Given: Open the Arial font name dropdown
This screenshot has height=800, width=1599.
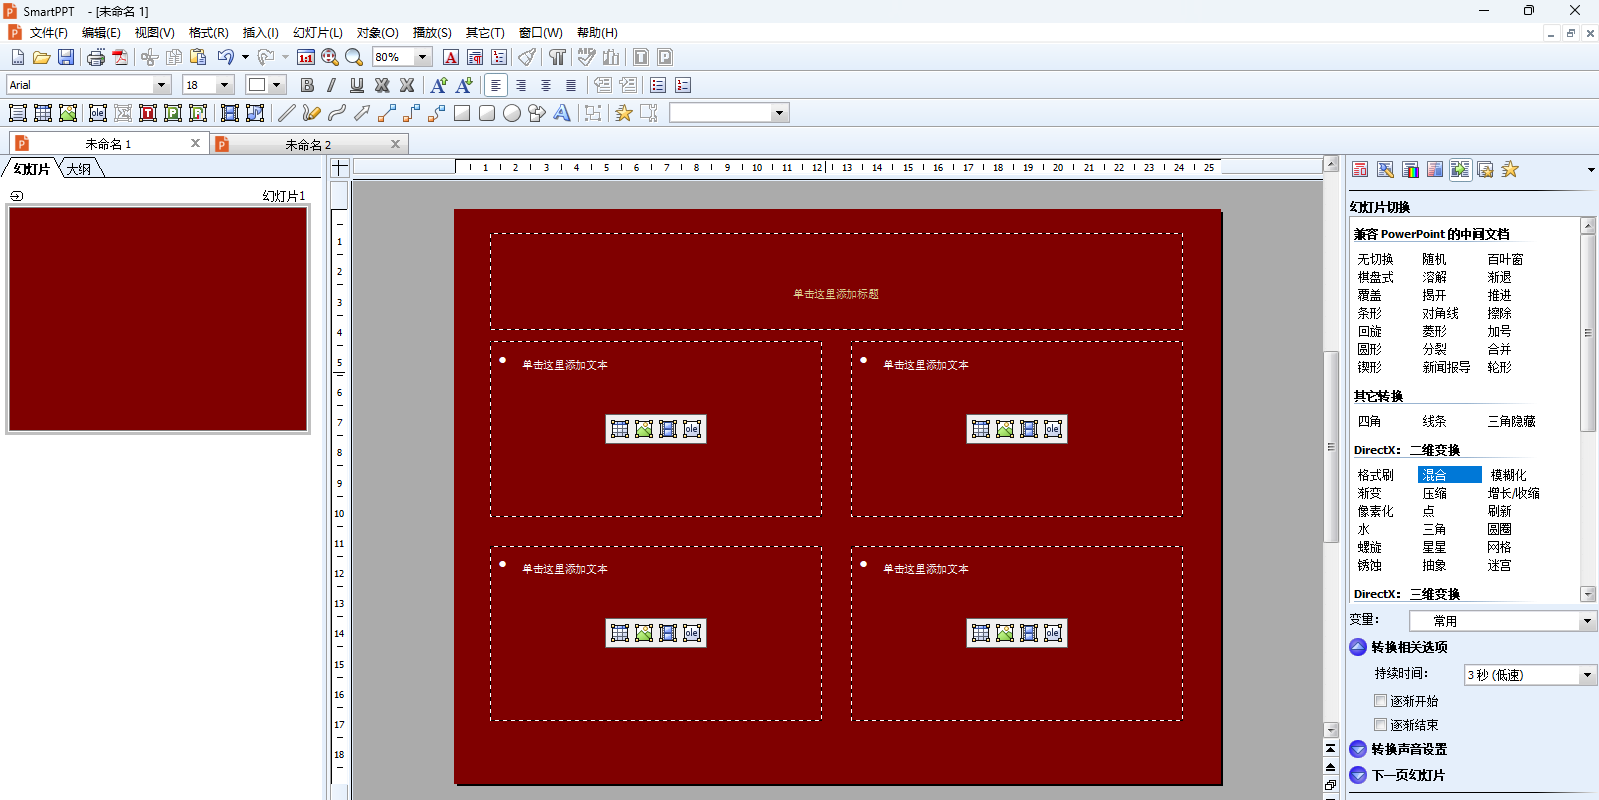Looking at the screenshot, I should coord(161,85).
